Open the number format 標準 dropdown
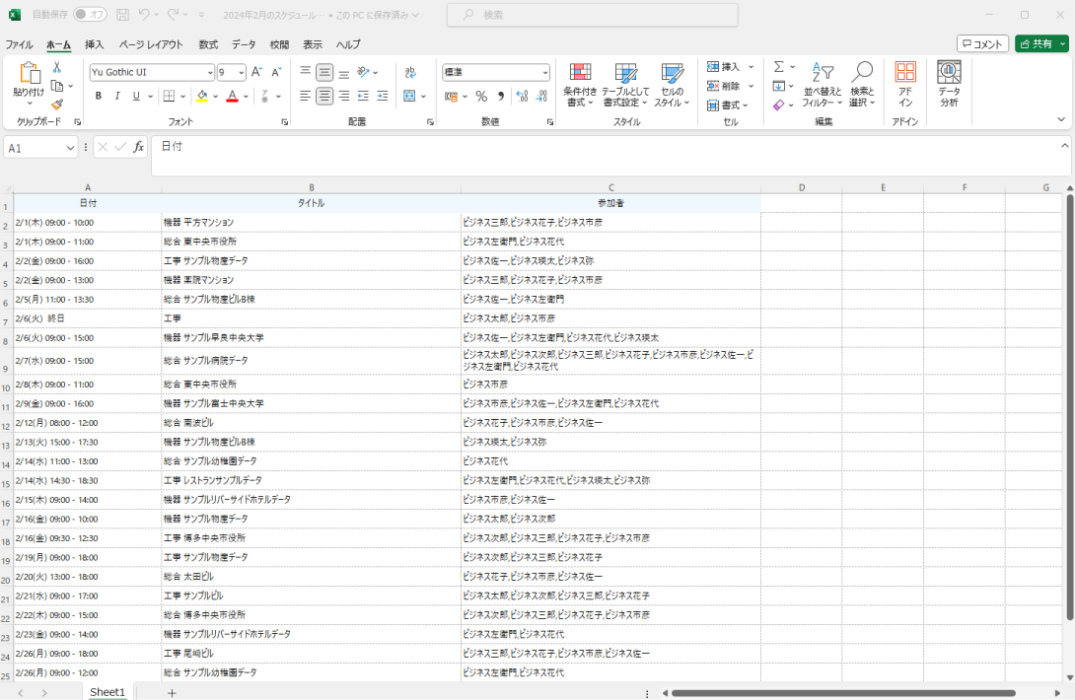Screen dimensions: 1075x700 [544, 72]
